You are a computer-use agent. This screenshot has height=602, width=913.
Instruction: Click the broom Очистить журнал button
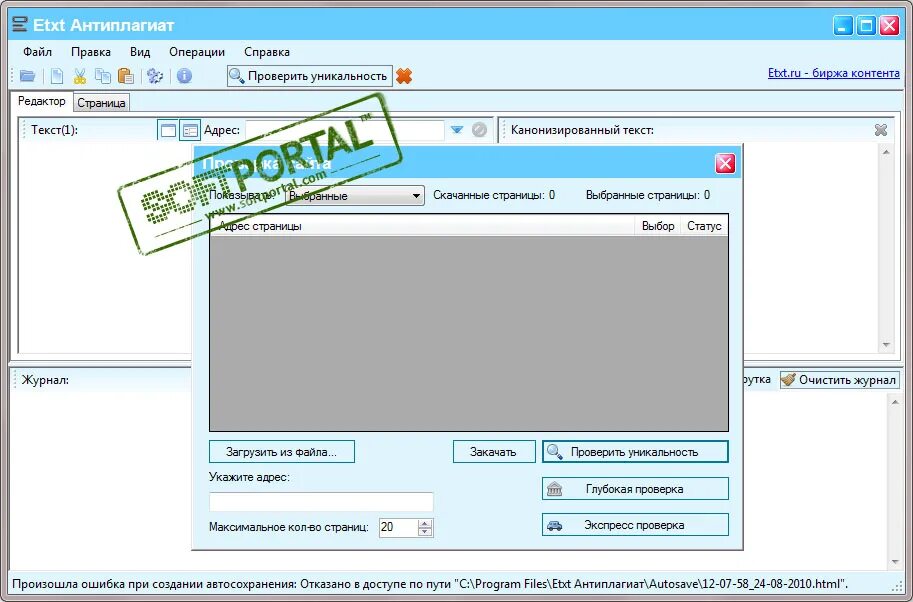tap(840, 380)
